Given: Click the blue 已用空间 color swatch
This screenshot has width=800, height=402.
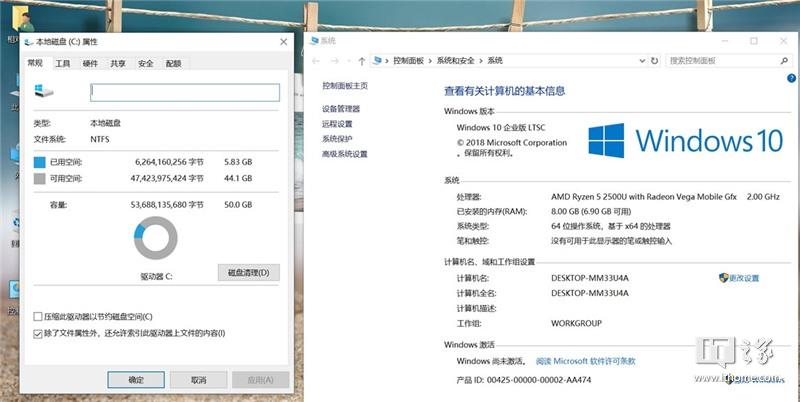Looking at the screenshot, I should (39, 162).
